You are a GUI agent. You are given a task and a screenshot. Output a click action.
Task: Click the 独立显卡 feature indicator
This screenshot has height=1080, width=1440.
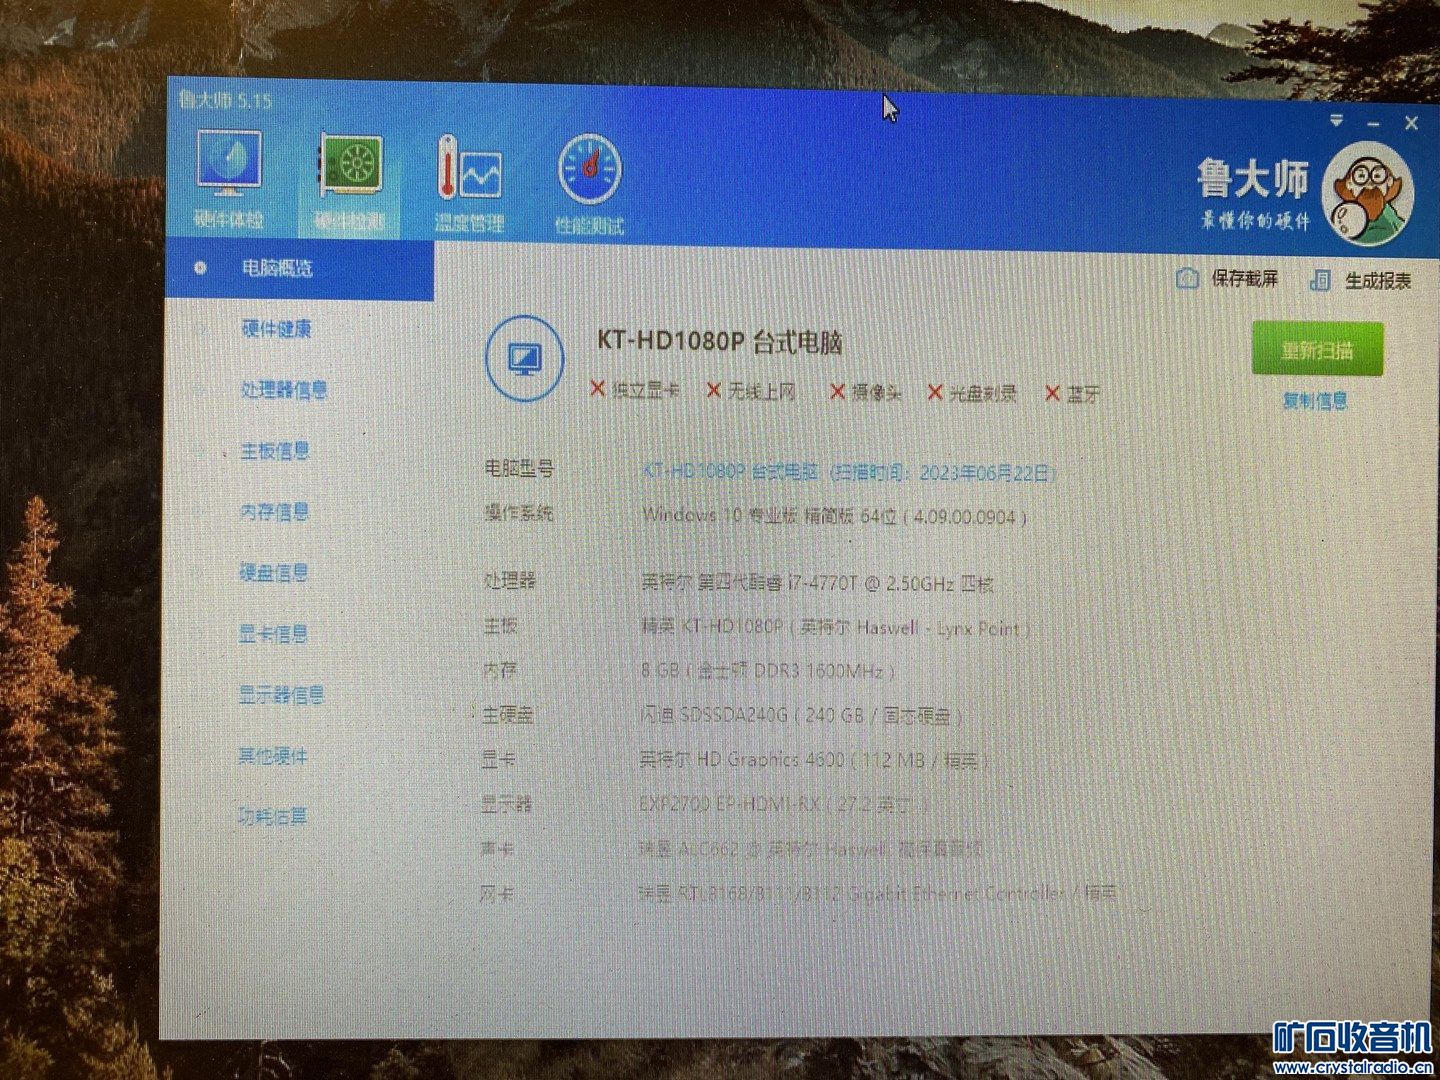pos(635,391)
